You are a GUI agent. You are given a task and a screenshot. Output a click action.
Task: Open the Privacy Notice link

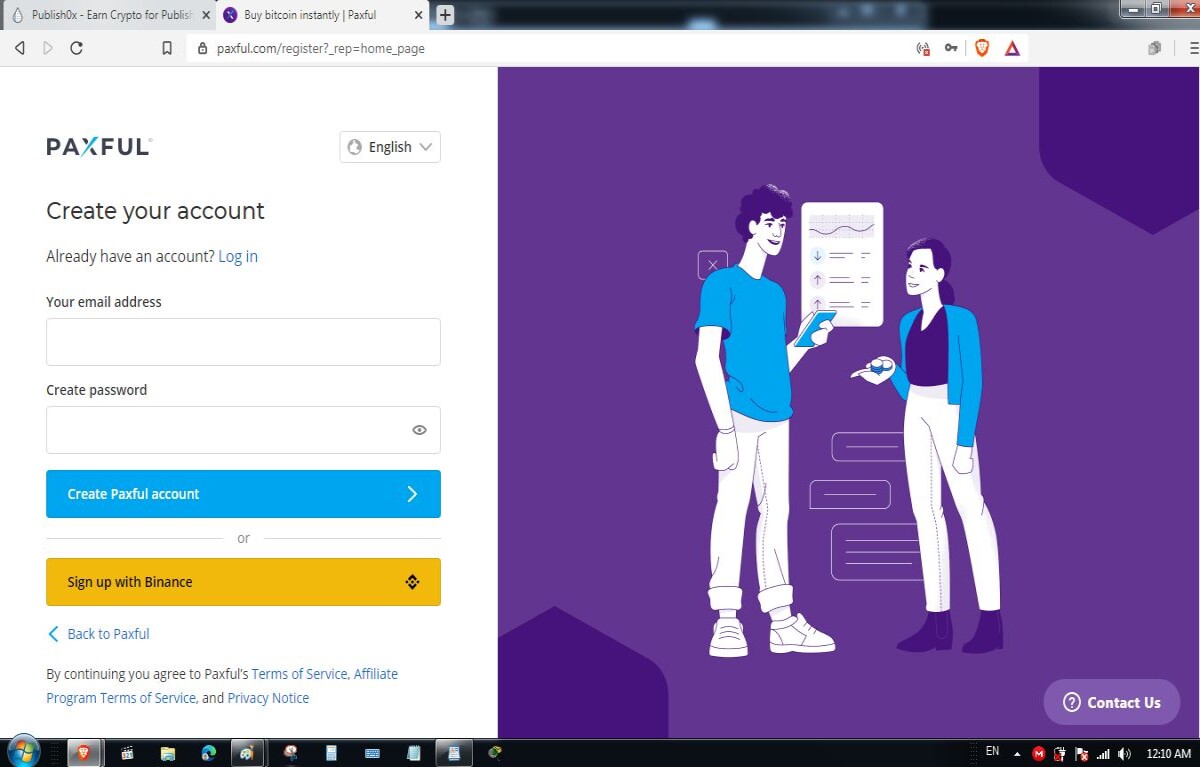(x=268, y=698)
